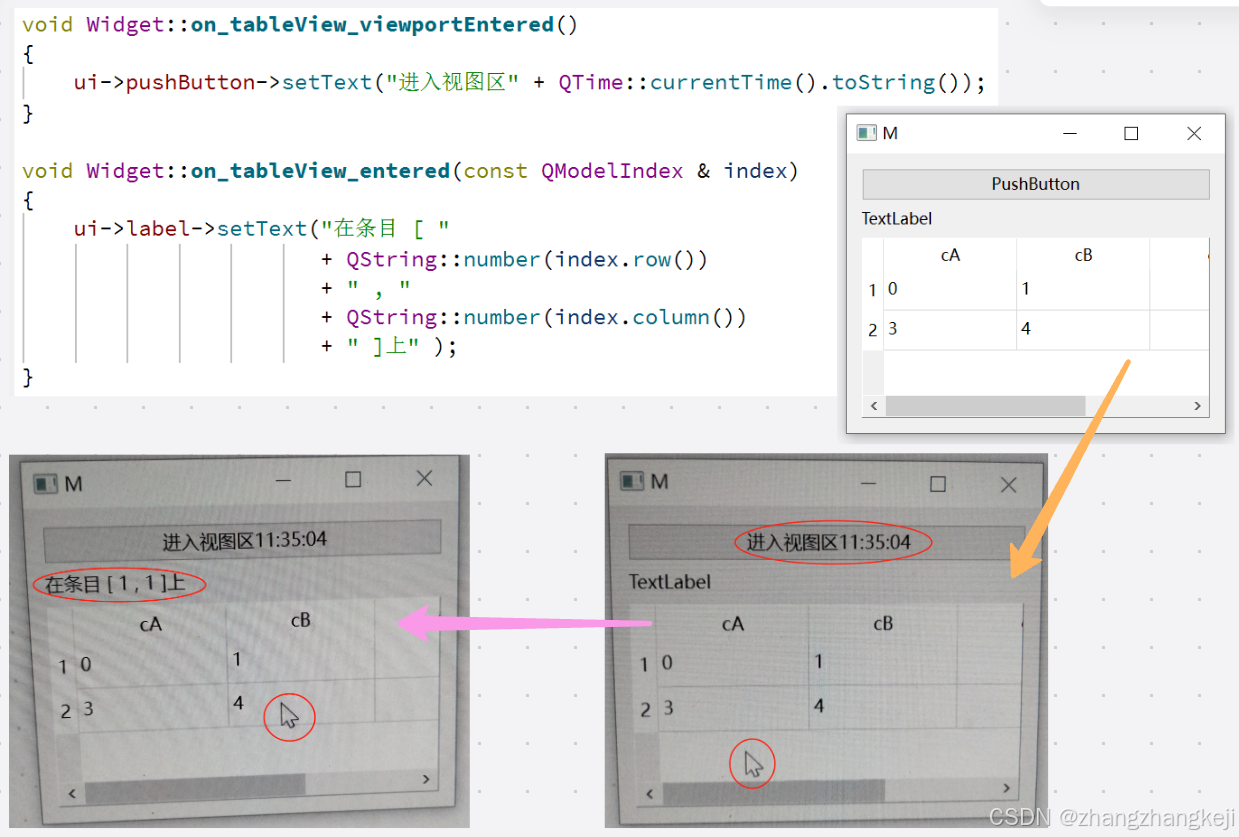Click the scroll-right arrow in the 在条目 window
This screenshot has height=837, width=1239.
(x=426, y=779)
